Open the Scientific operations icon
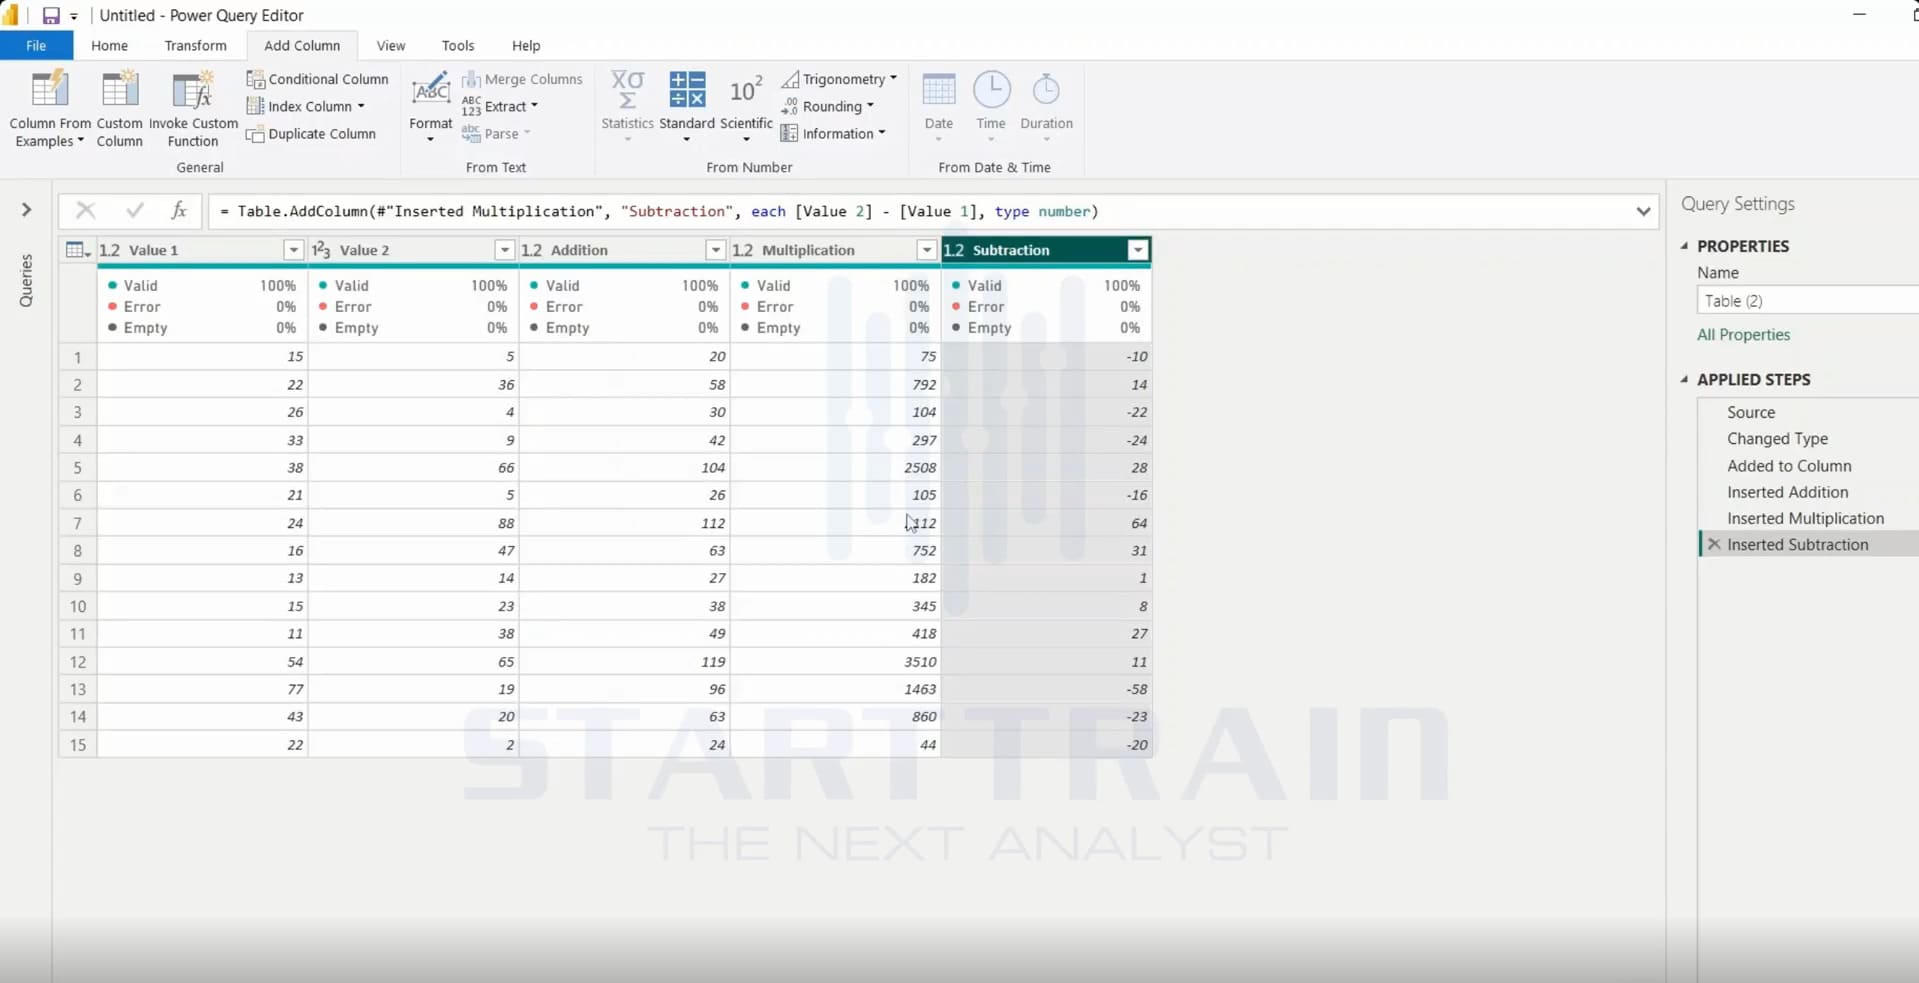 point(746,89)
